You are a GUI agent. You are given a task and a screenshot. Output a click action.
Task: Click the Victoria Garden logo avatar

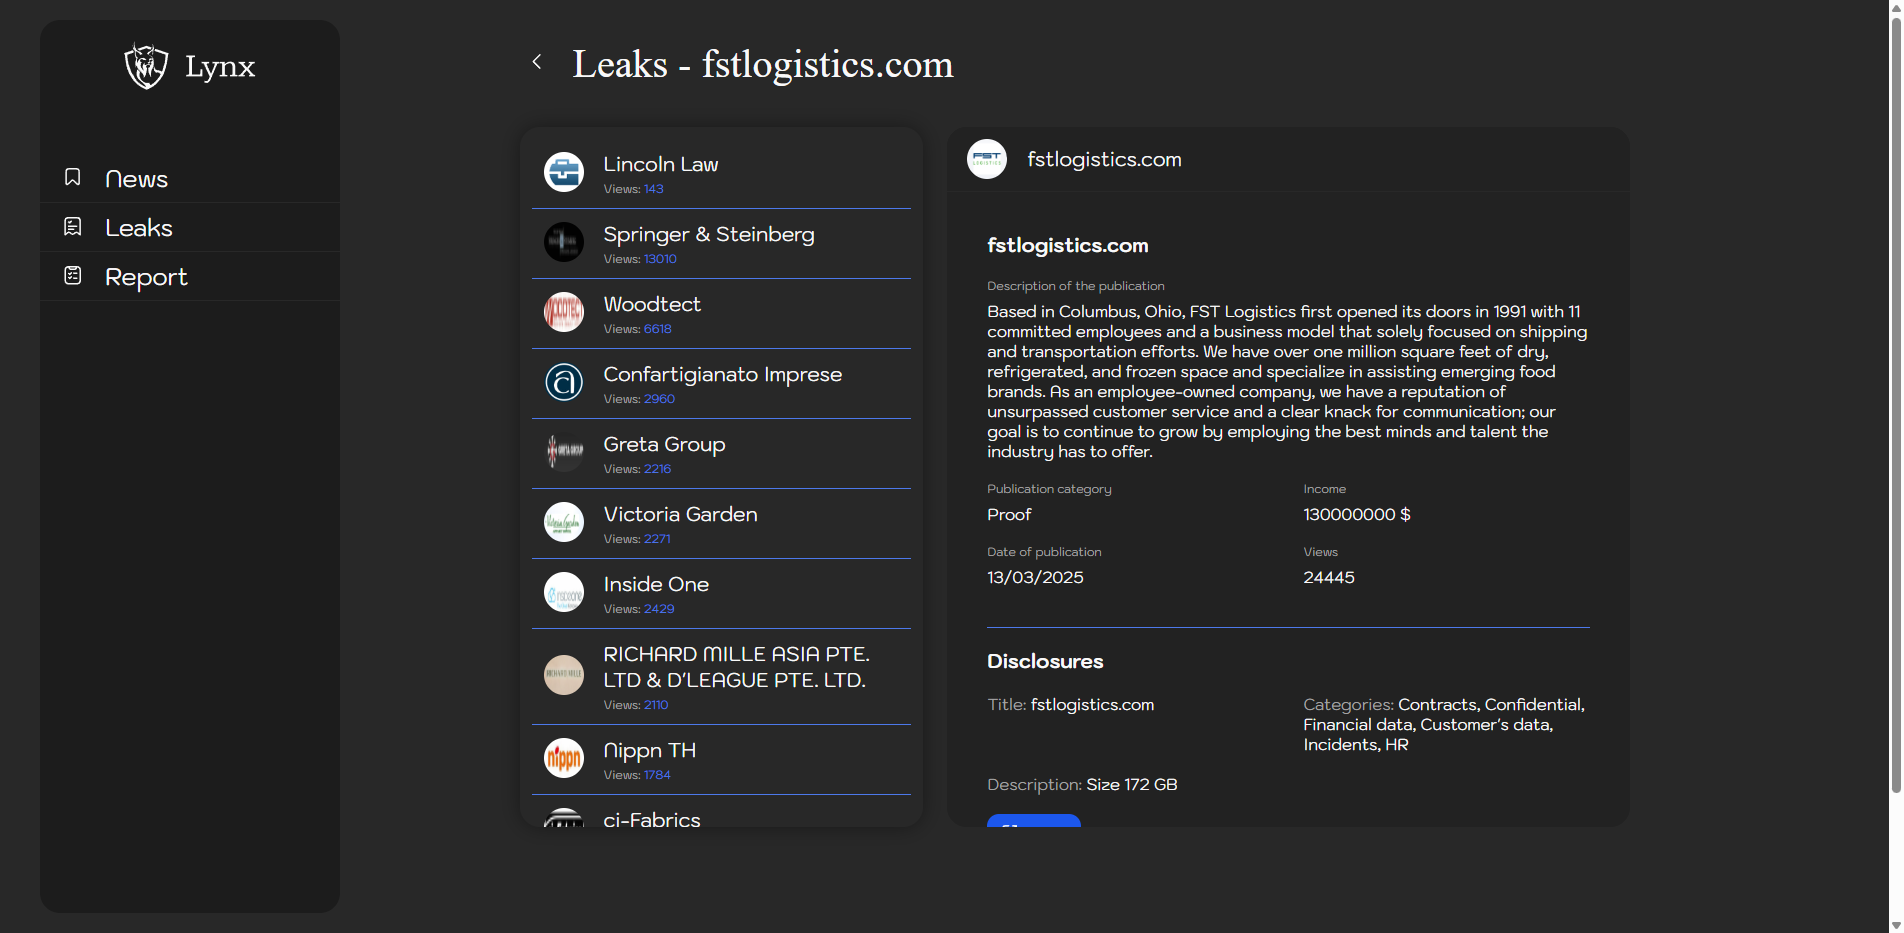point(564,522)
